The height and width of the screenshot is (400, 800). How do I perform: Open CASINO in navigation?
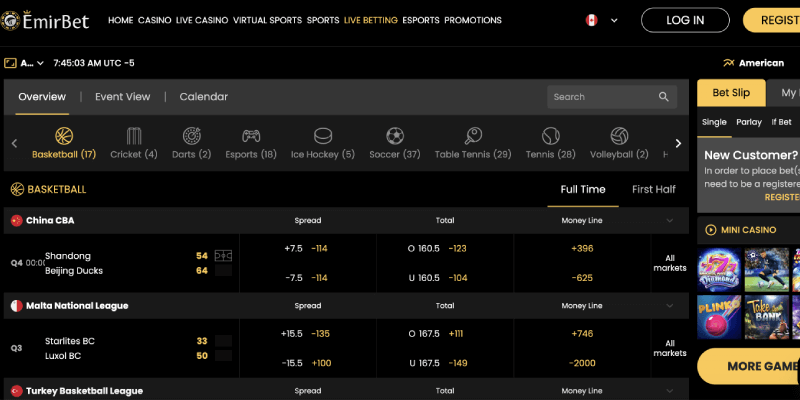coord(155,20)
